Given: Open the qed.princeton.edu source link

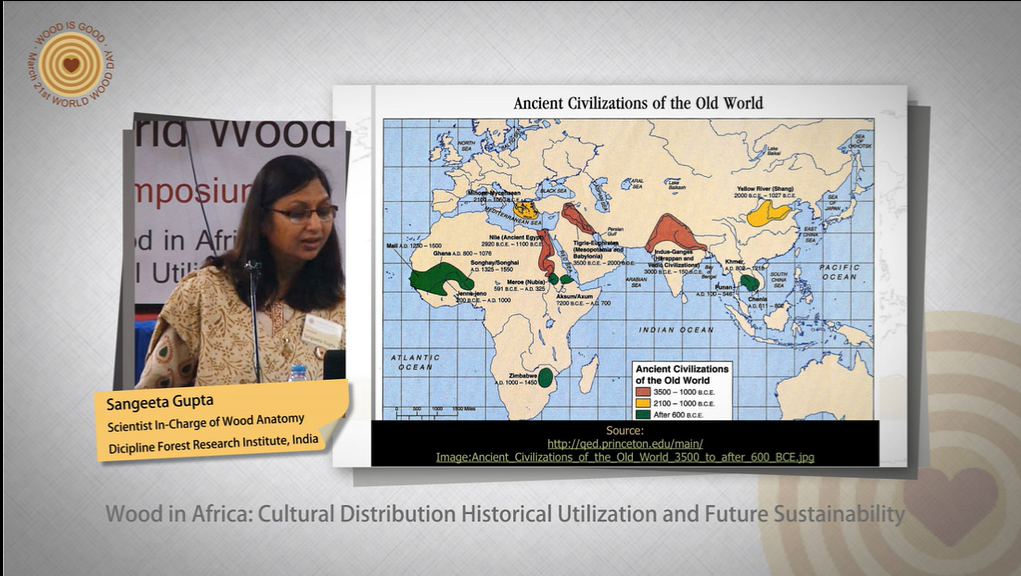Looking at the screenshot, I should [625, 443].
